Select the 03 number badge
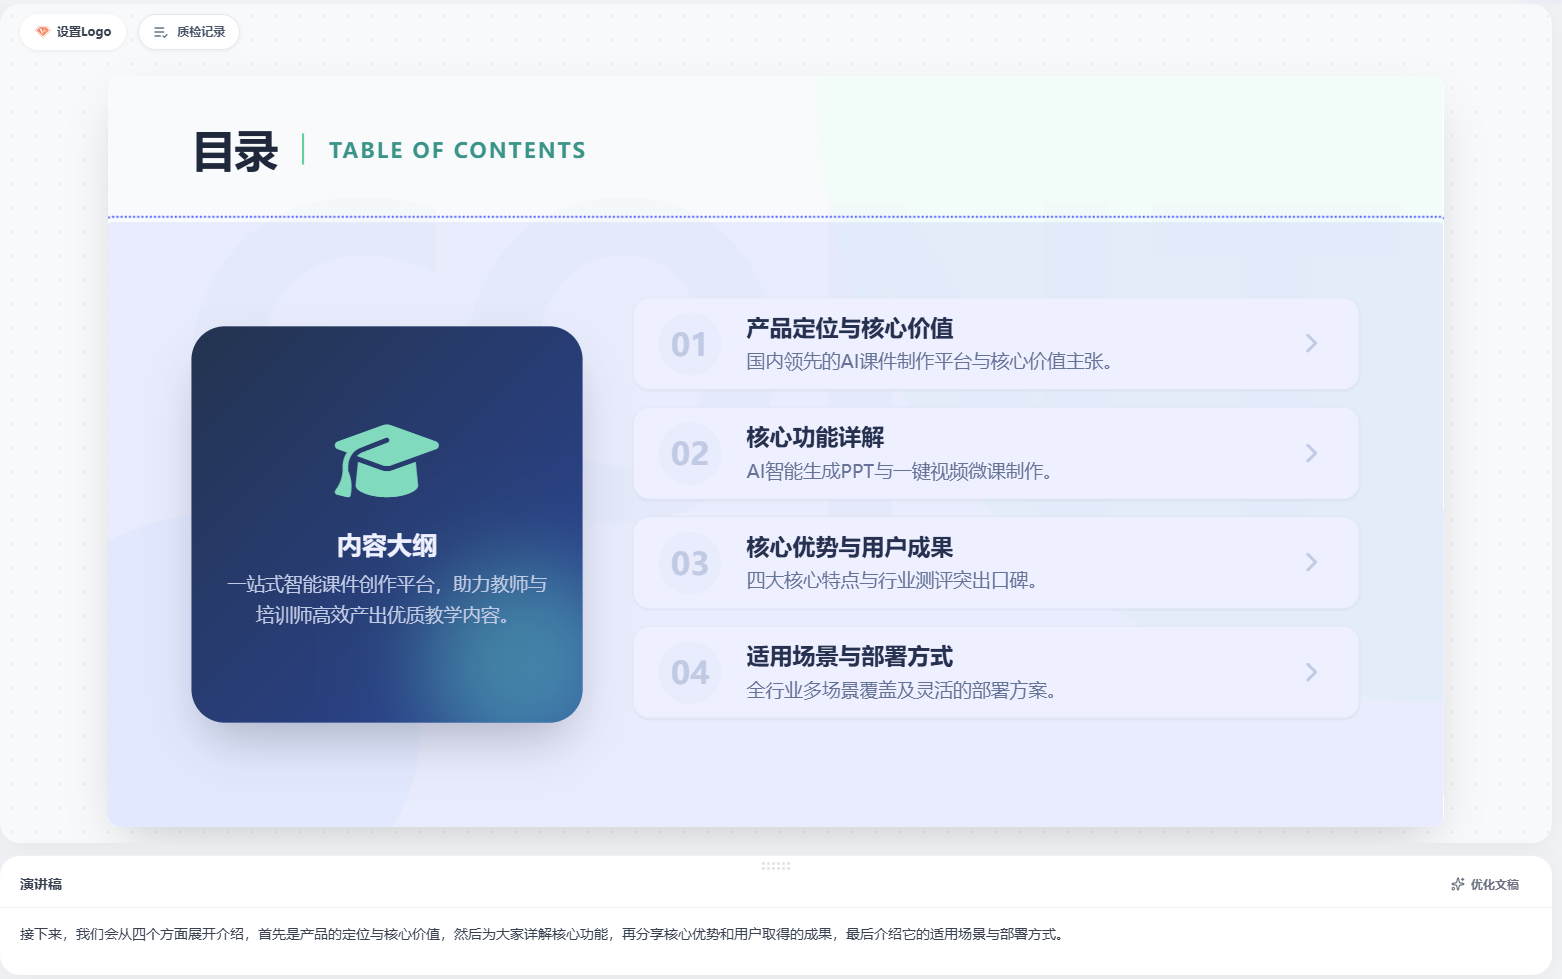Screen dimensions: 1562x979 pyautogui.click(x=690, y=563)
